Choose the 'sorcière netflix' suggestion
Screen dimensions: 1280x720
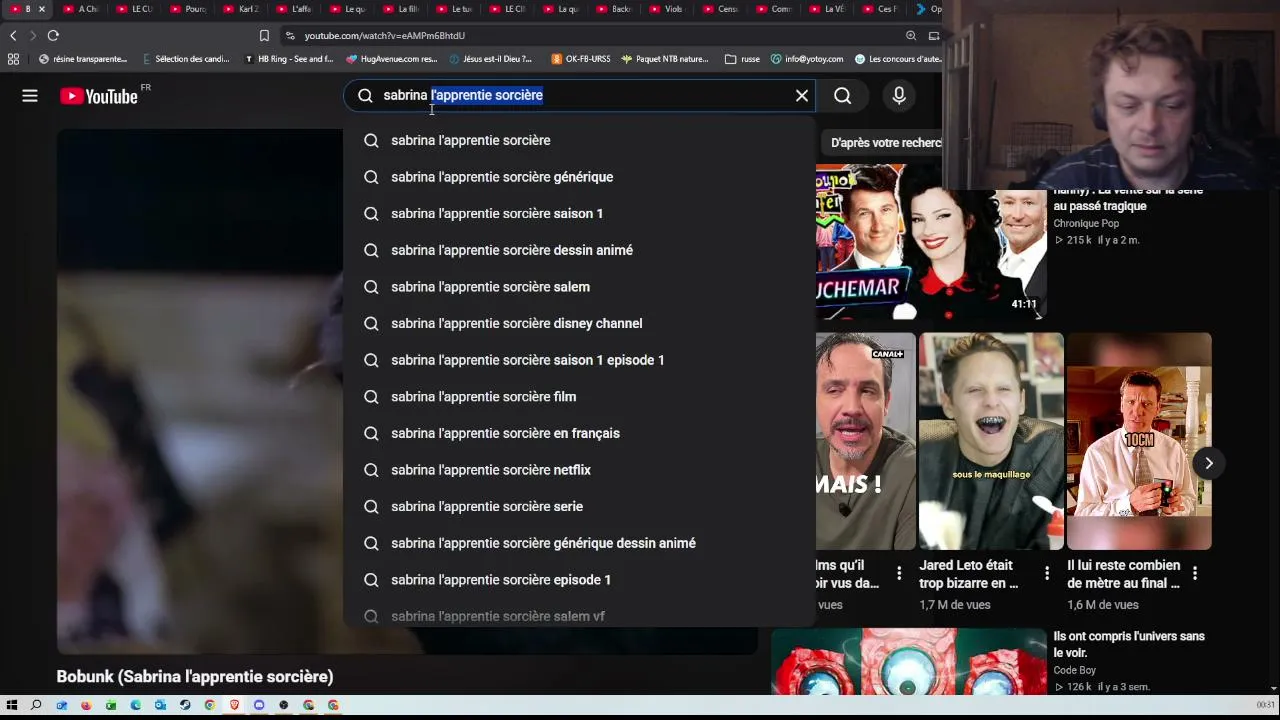coord(579,470)
